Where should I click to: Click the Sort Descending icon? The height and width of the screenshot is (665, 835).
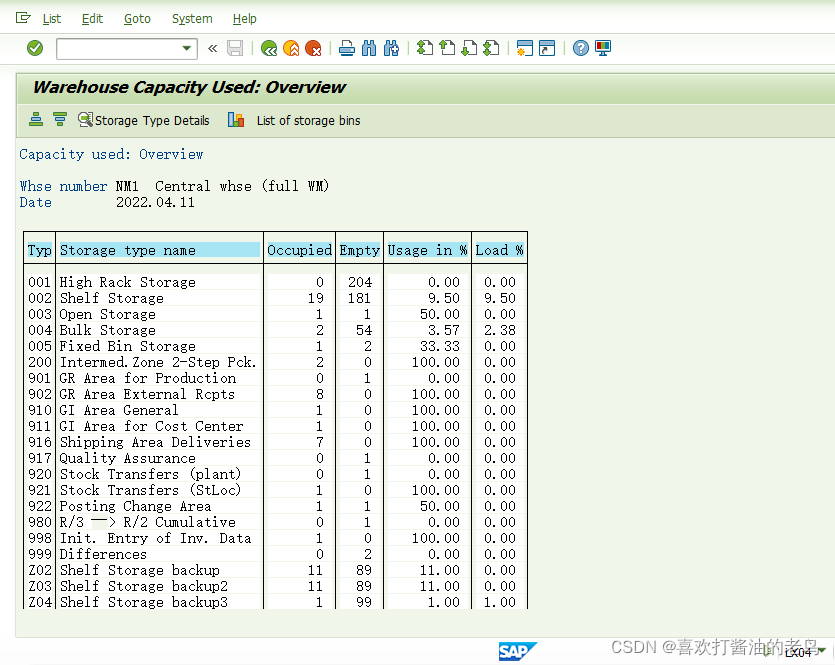[60, 119]
